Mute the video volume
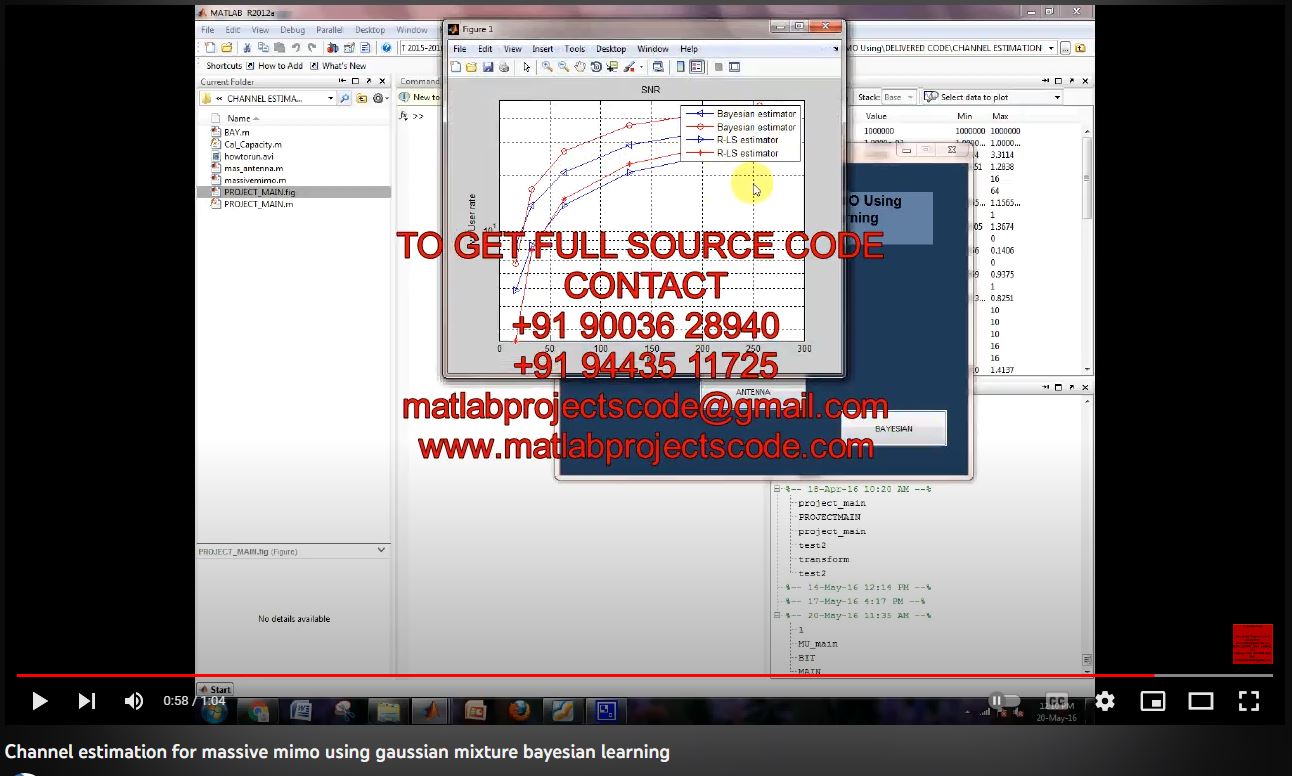1292x776 pixels. pos(134,701)
